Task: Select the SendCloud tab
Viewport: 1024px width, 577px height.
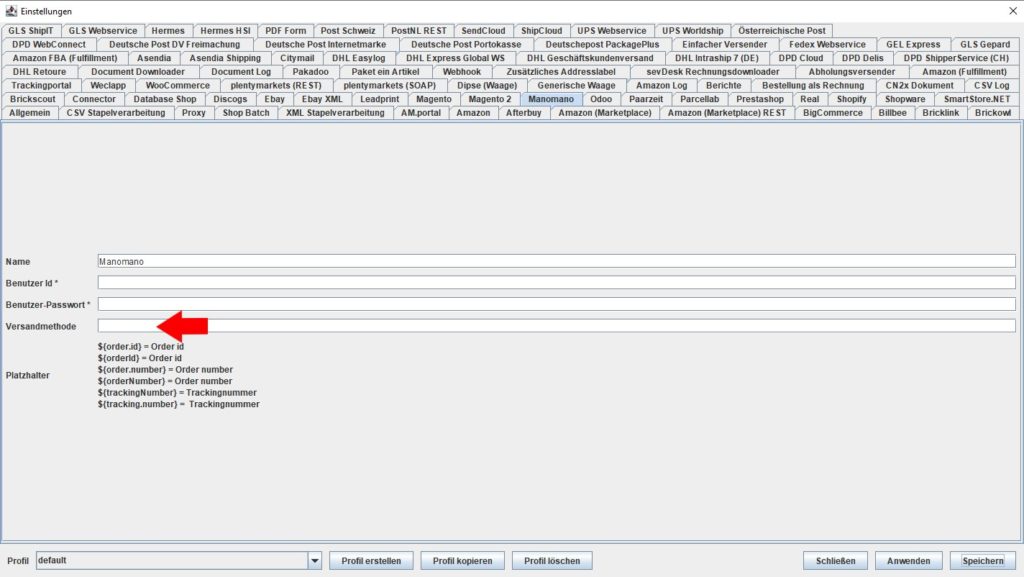Action: 483,31
